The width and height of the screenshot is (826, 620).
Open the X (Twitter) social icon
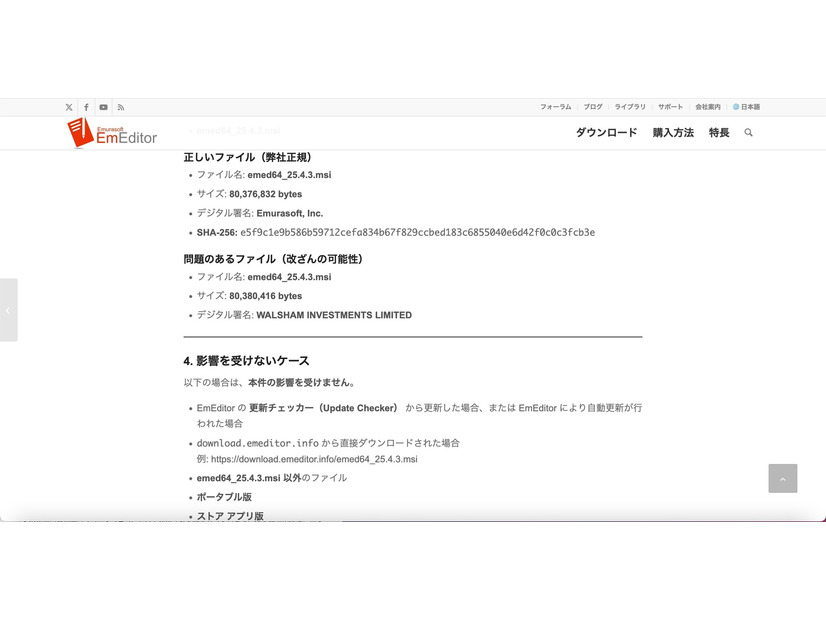pyautogui.click(x=69, y=107)
